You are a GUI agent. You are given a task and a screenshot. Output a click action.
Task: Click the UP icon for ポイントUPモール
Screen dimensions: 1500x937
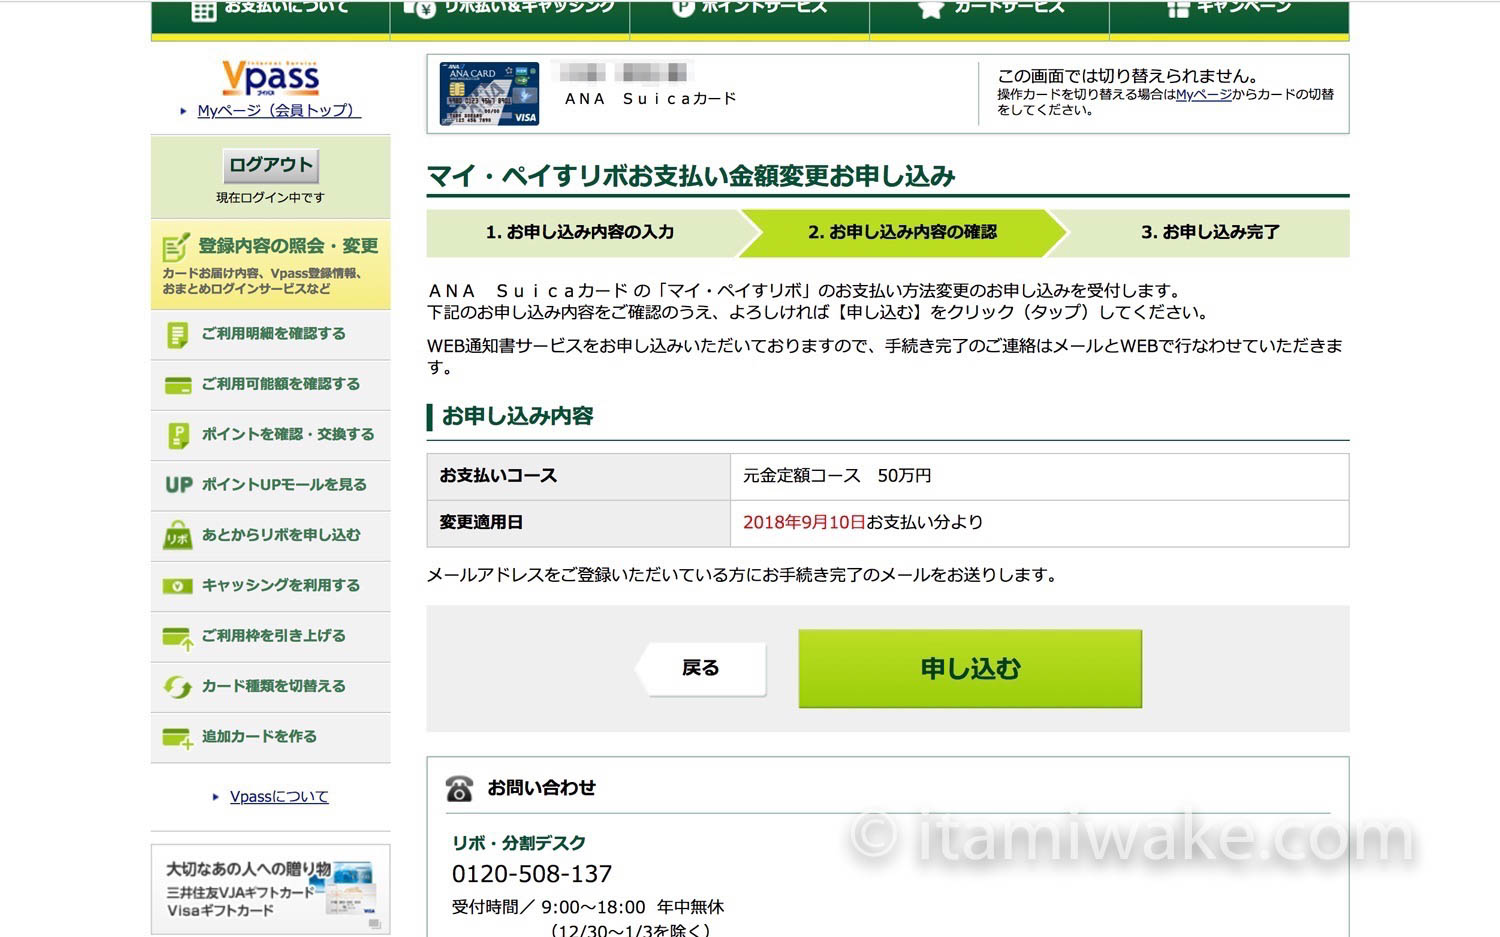[x=178, y=485]
